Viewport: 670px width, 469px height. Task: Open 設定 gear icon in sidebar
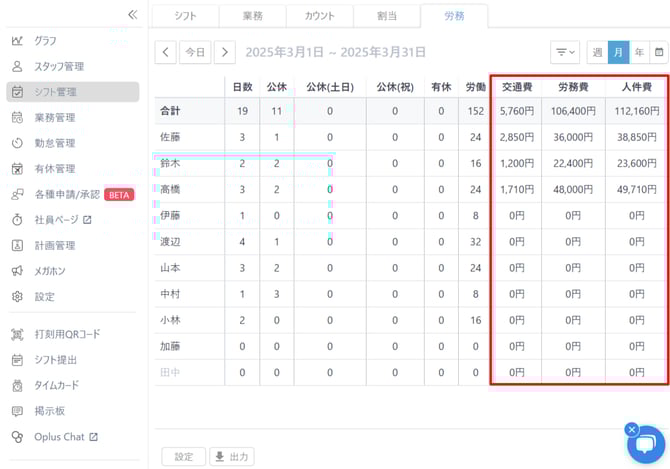[x=17, y=297]
